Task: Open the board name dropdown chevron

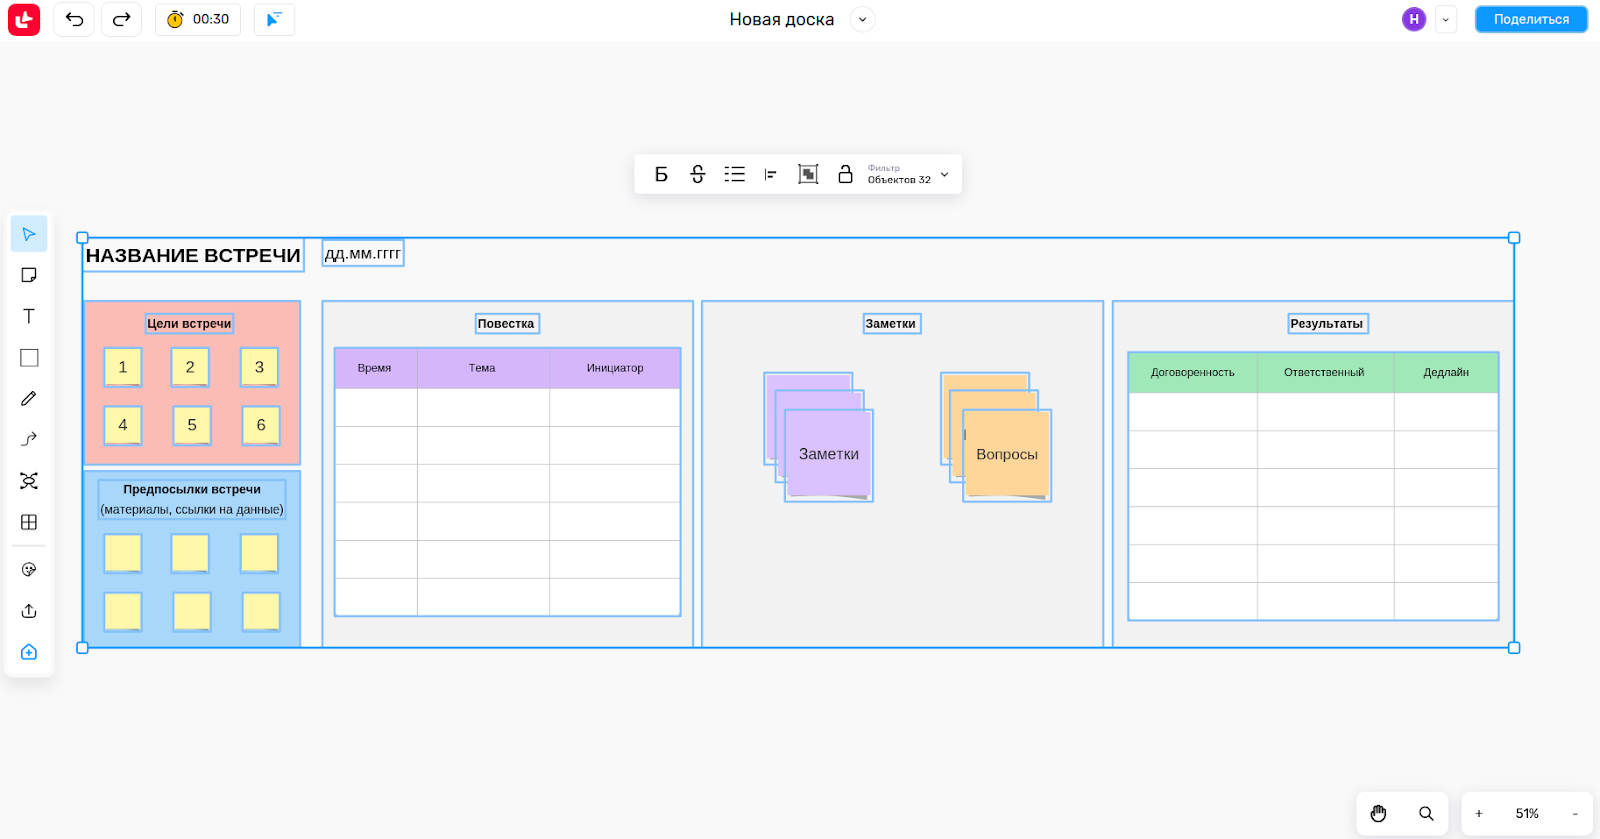Action: click(862, 19)
